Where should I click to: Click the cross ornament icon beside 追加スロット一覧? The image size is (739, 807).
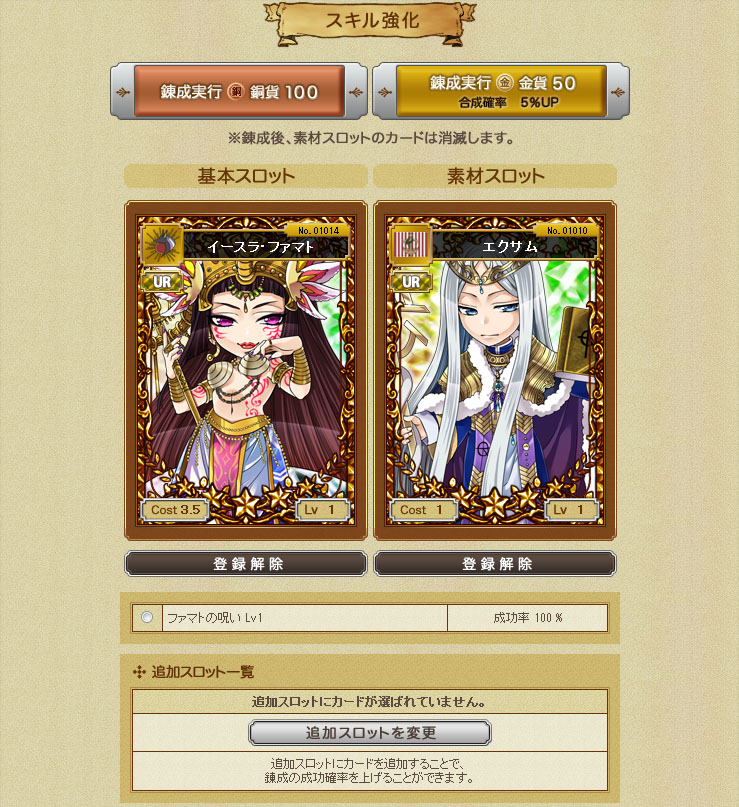click(139, 672)
